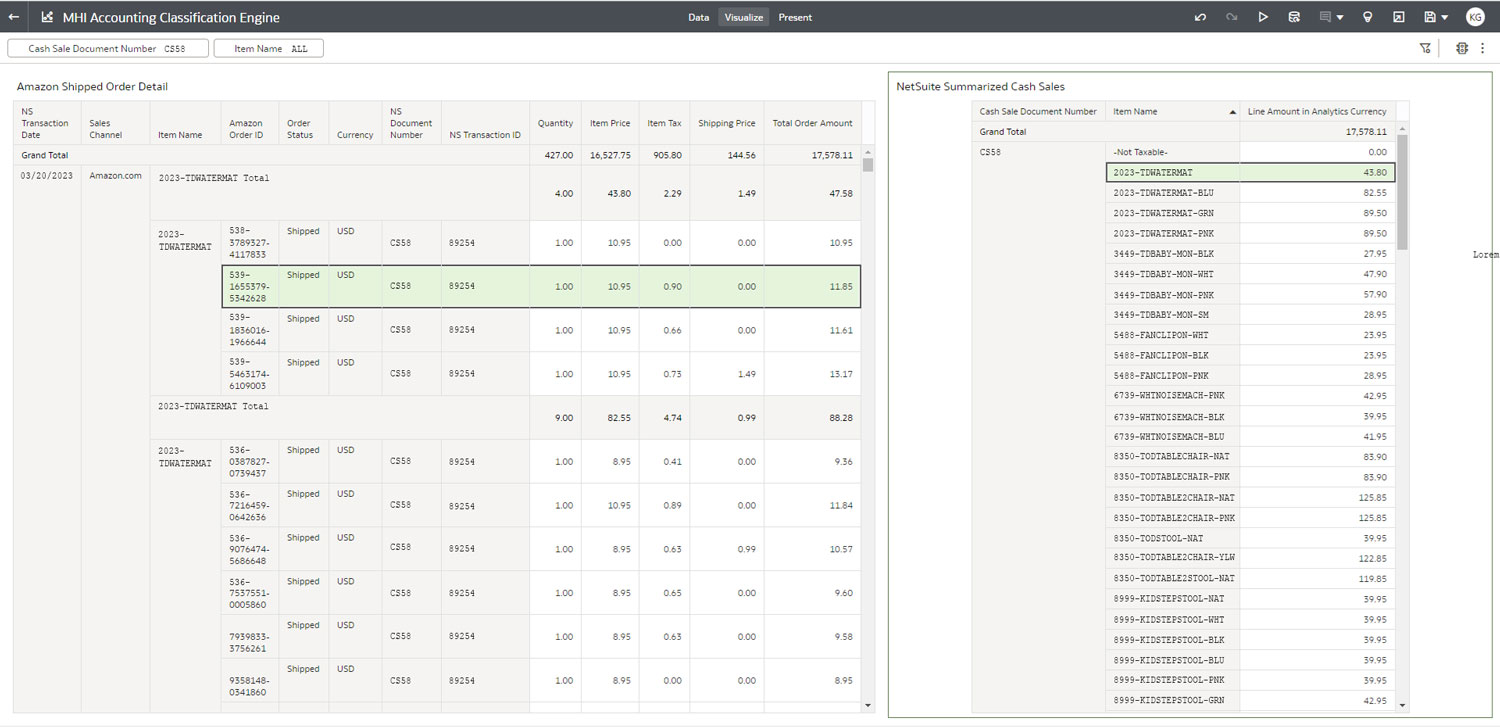Switch to the Data tab
This screenshot has height=727, width=1500.
(x=699, y=17)
